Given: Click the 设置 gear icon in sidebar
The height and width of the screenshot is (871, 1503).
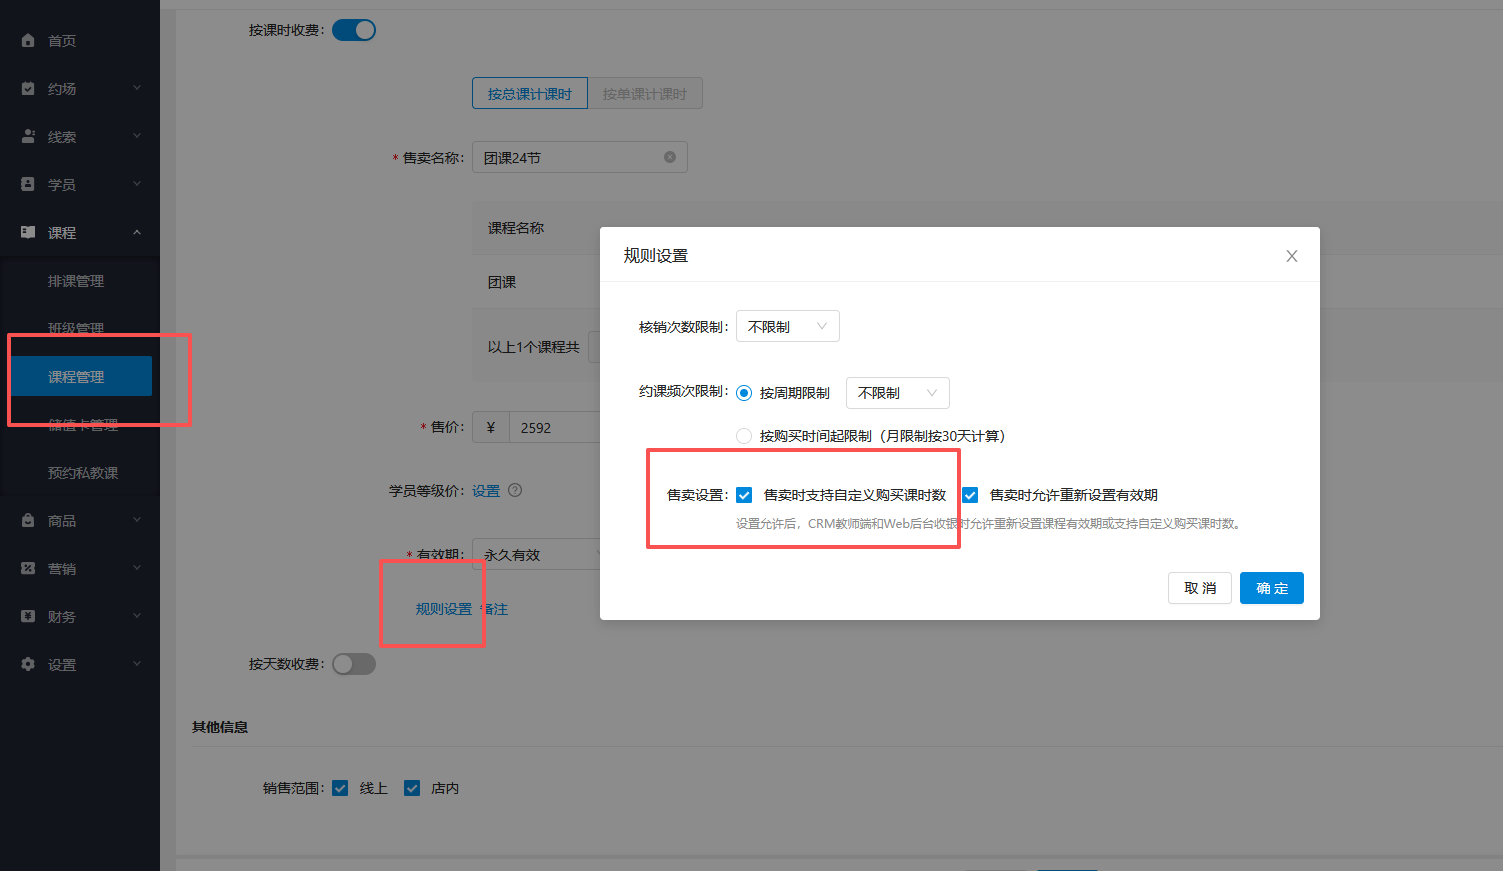Looking at the screenshot, I should (28, 665).
